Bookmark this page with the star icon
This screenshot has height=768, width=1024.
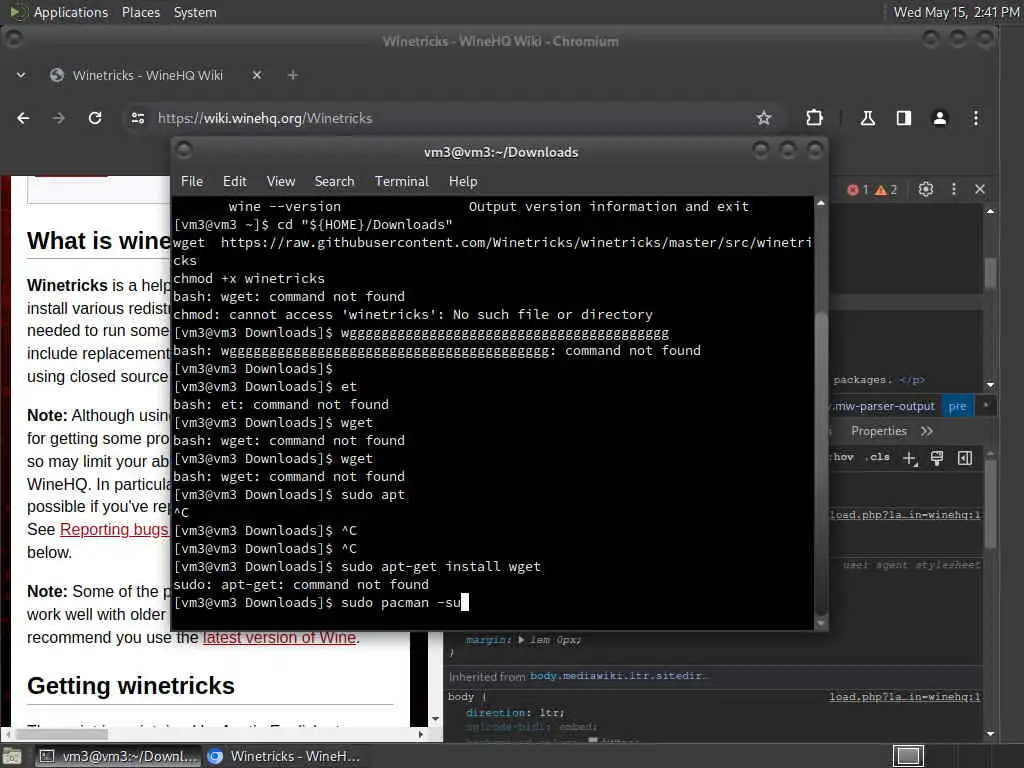click(x=763, y=118)
